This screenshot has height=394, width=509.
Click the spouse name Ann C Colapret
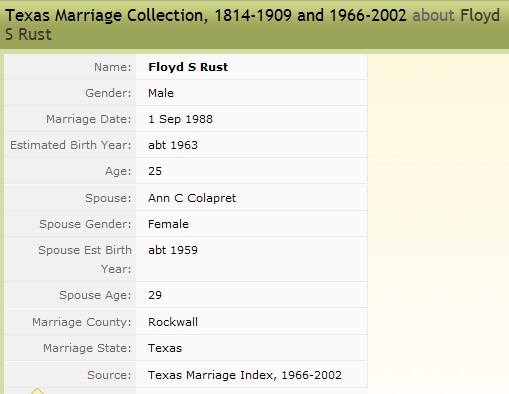(x=192, y=198)
